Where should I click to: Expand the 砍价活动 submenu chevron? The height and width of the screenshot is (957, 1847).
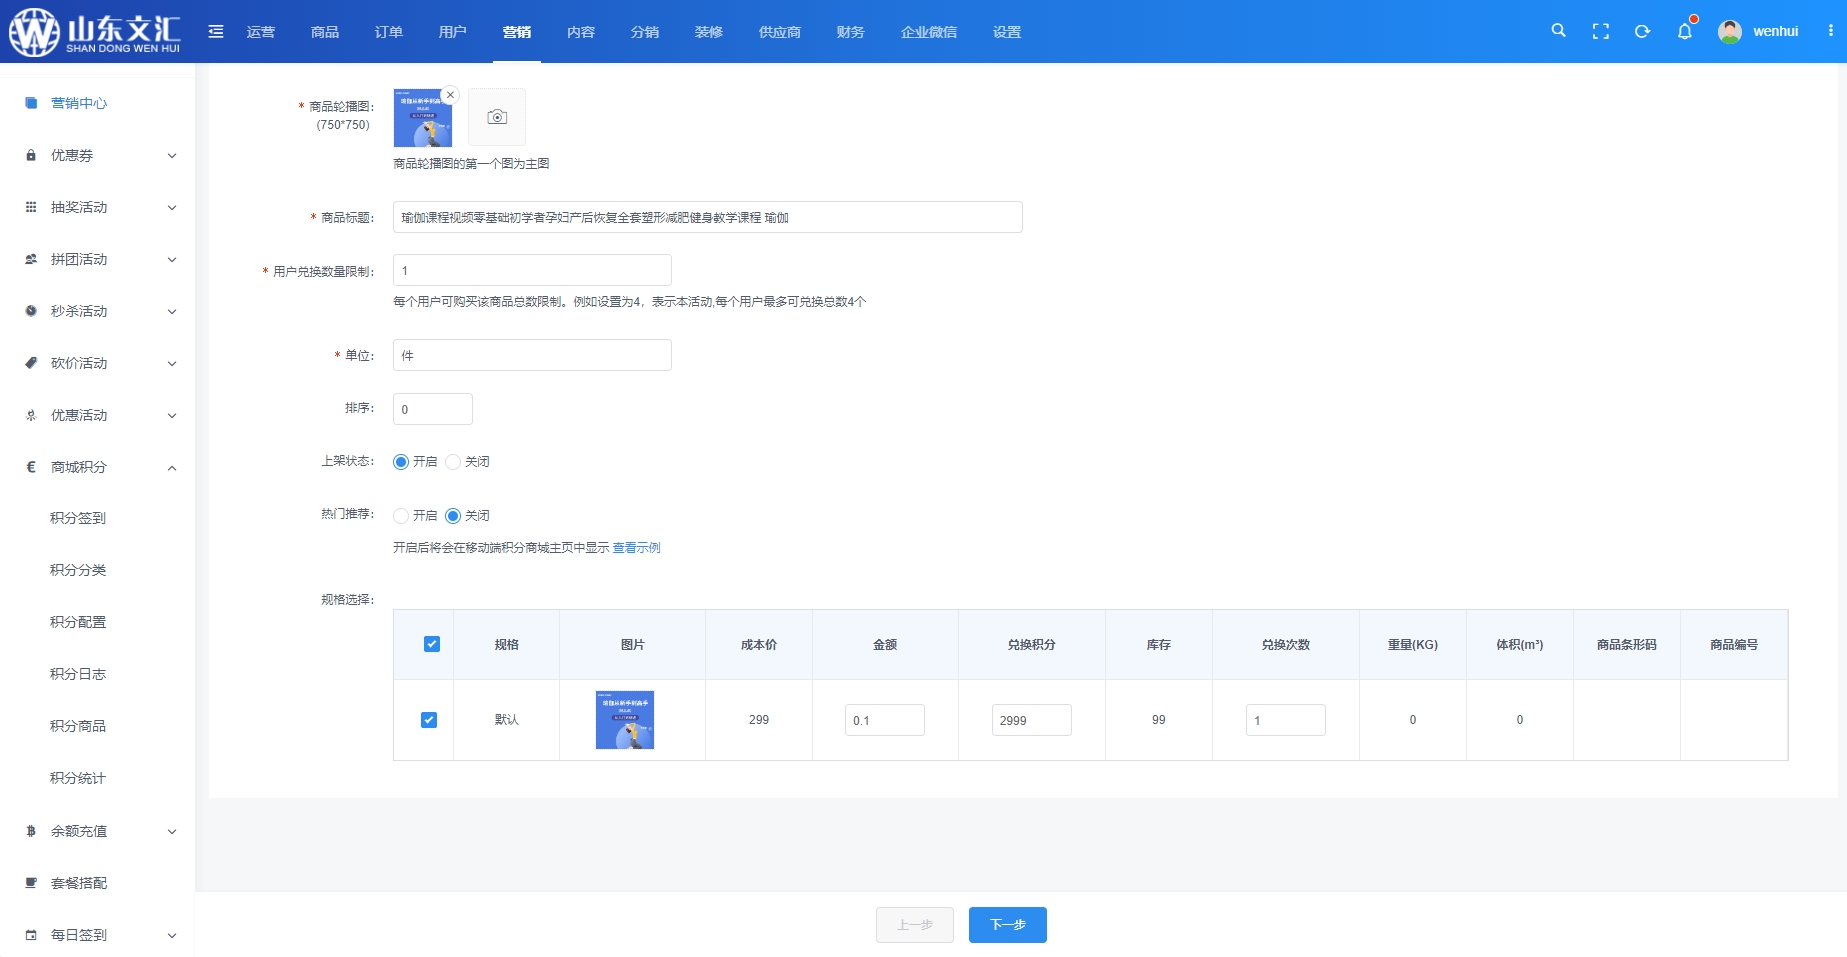point(172,364)
